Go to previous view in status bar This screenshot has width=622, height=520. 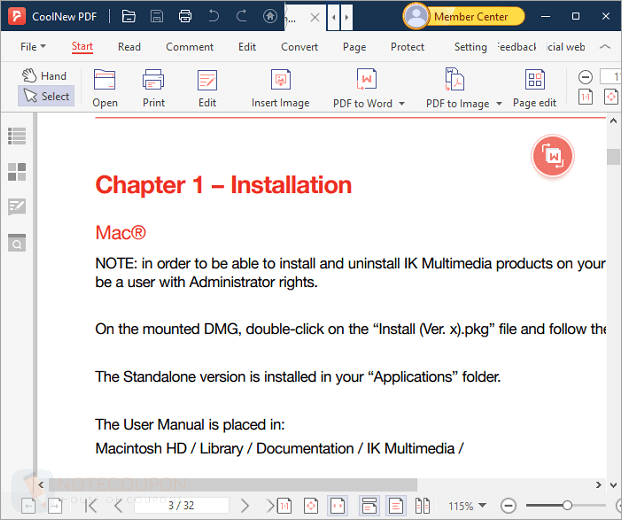[28, 506]
